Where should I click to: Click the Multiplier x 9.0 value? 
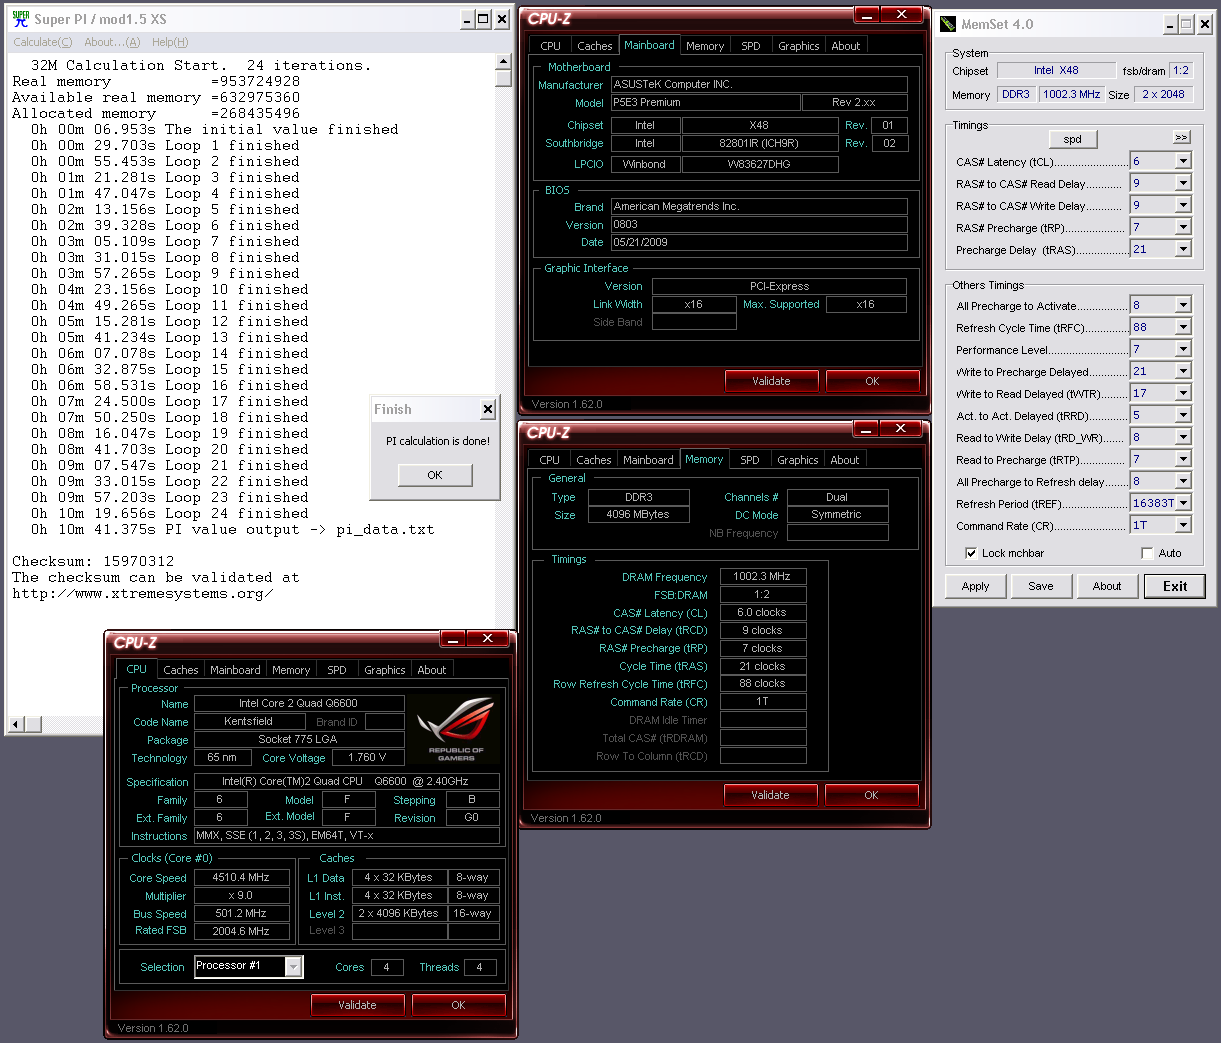pyautogui.click(x=241, y=895)
